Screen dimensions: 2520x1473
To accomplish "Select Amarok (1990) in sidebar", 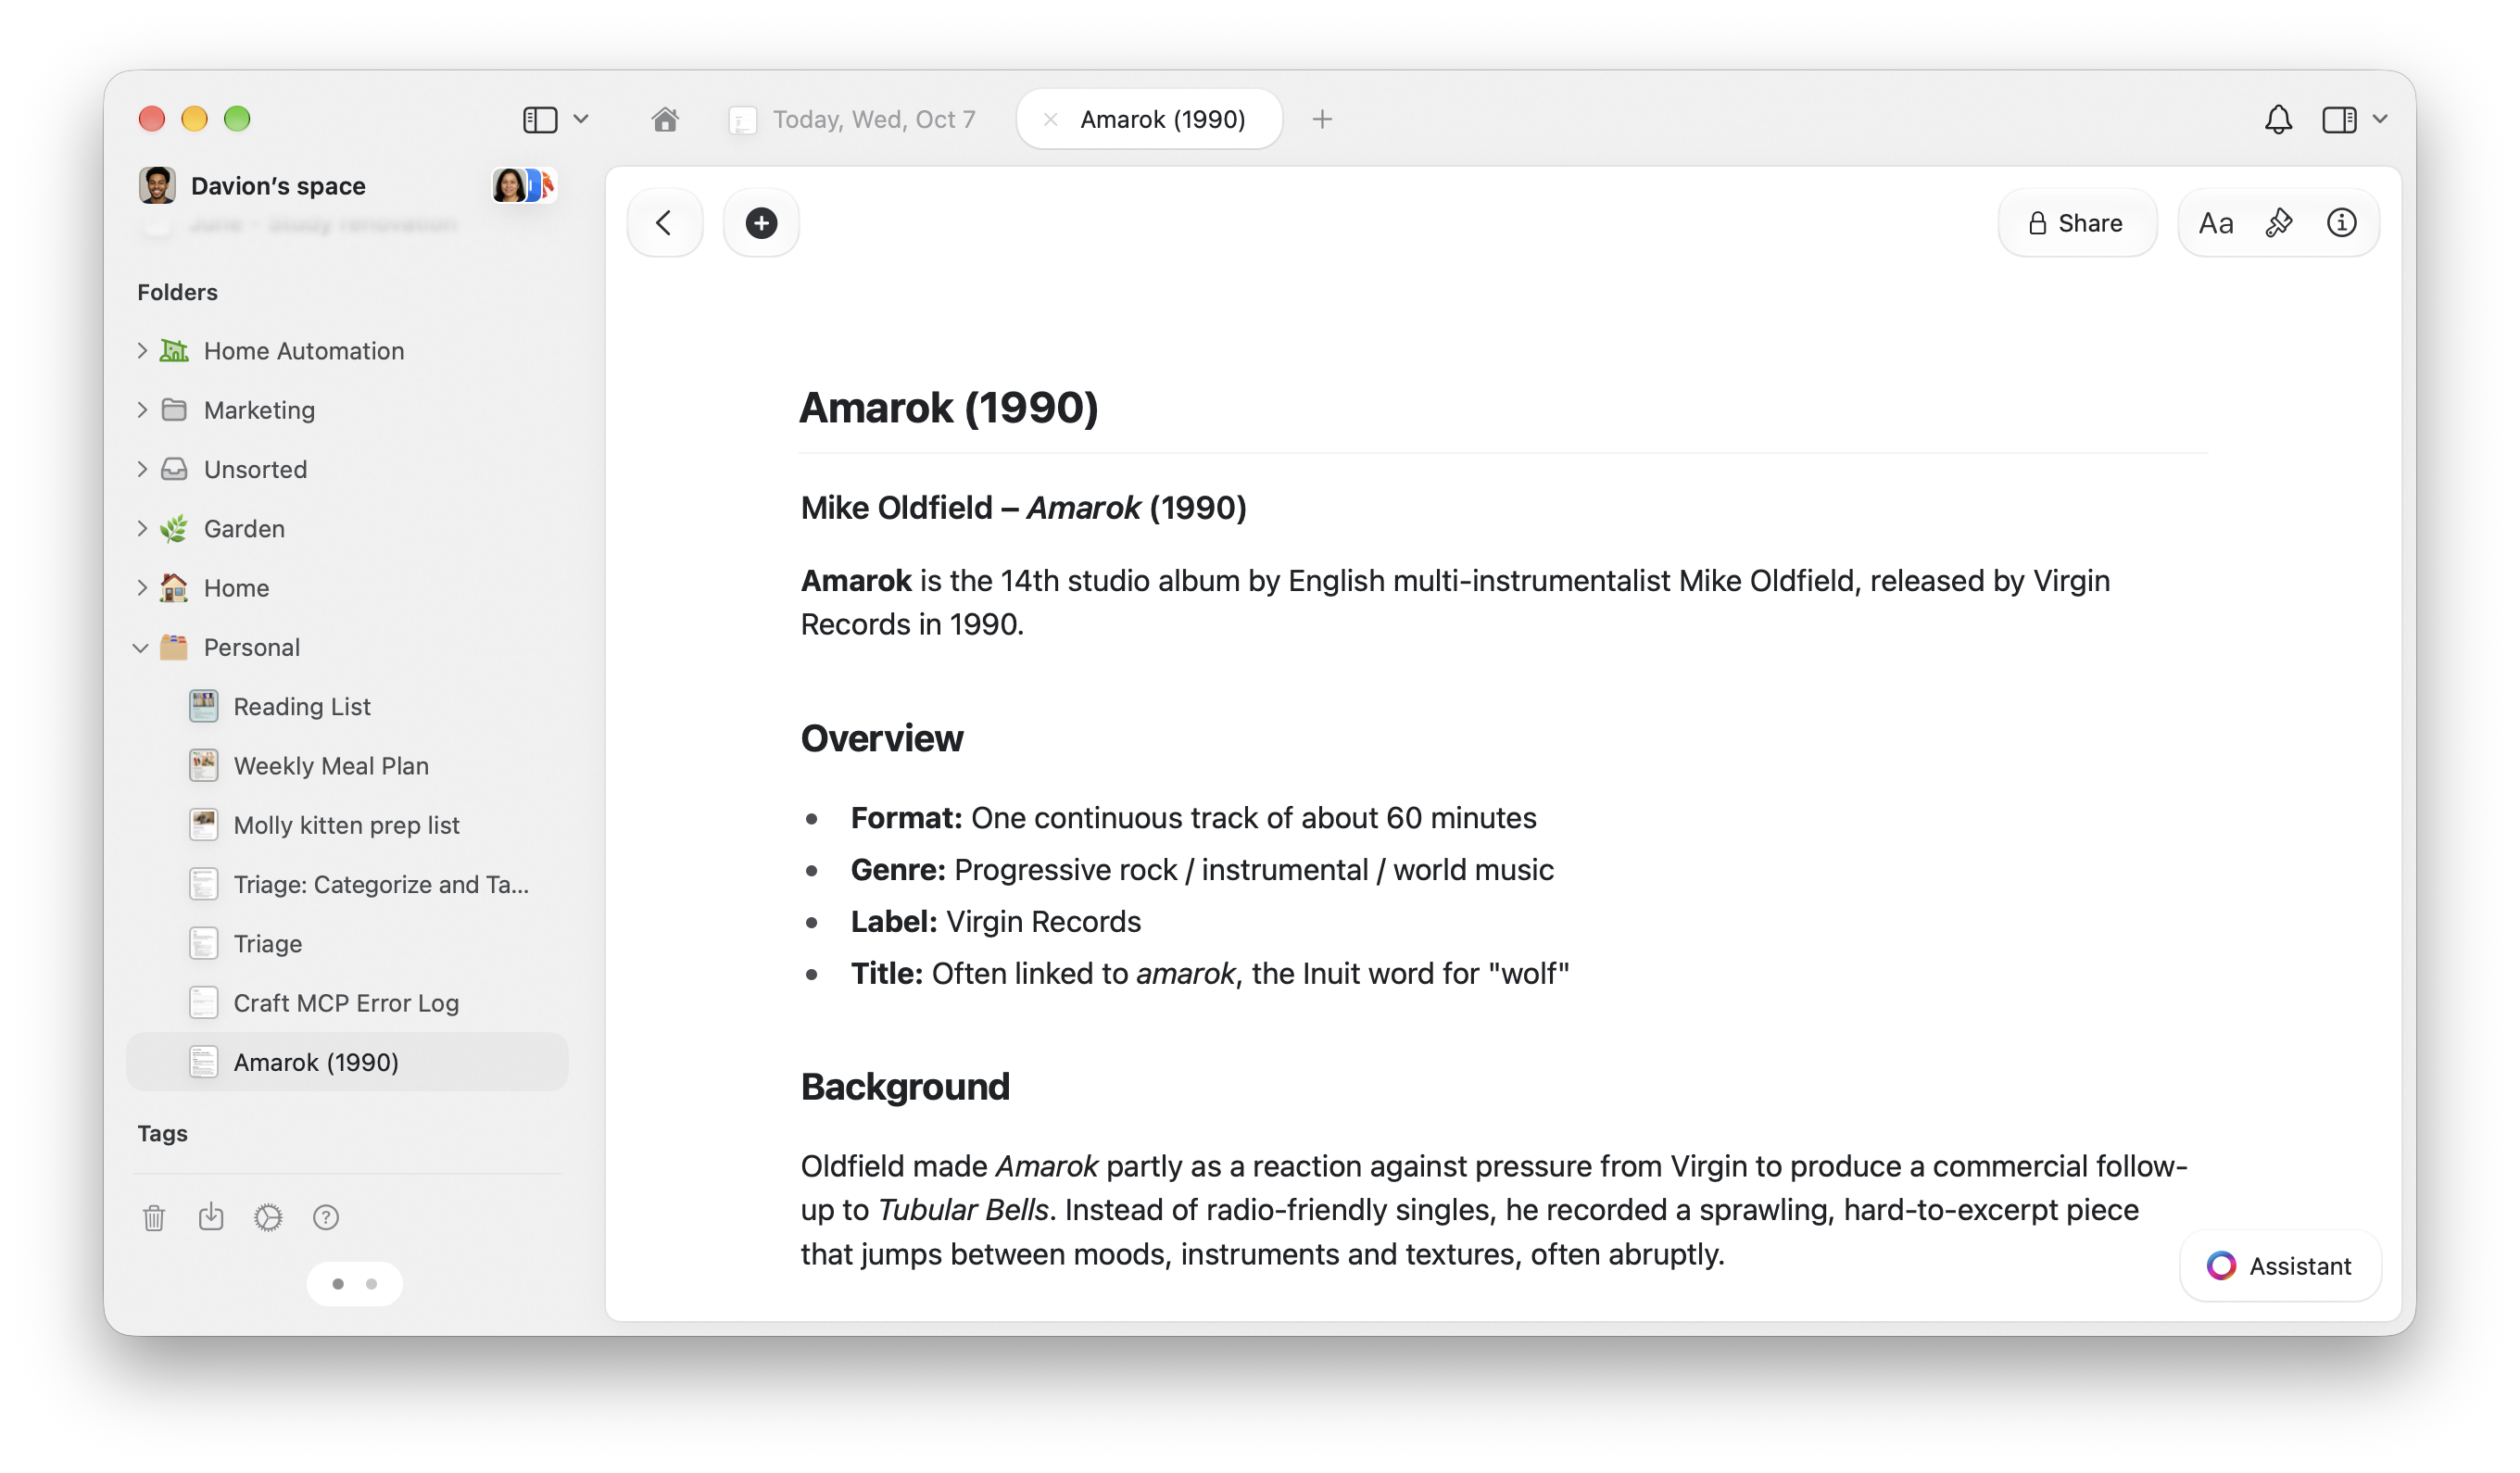I will [x=347, y=1062].
